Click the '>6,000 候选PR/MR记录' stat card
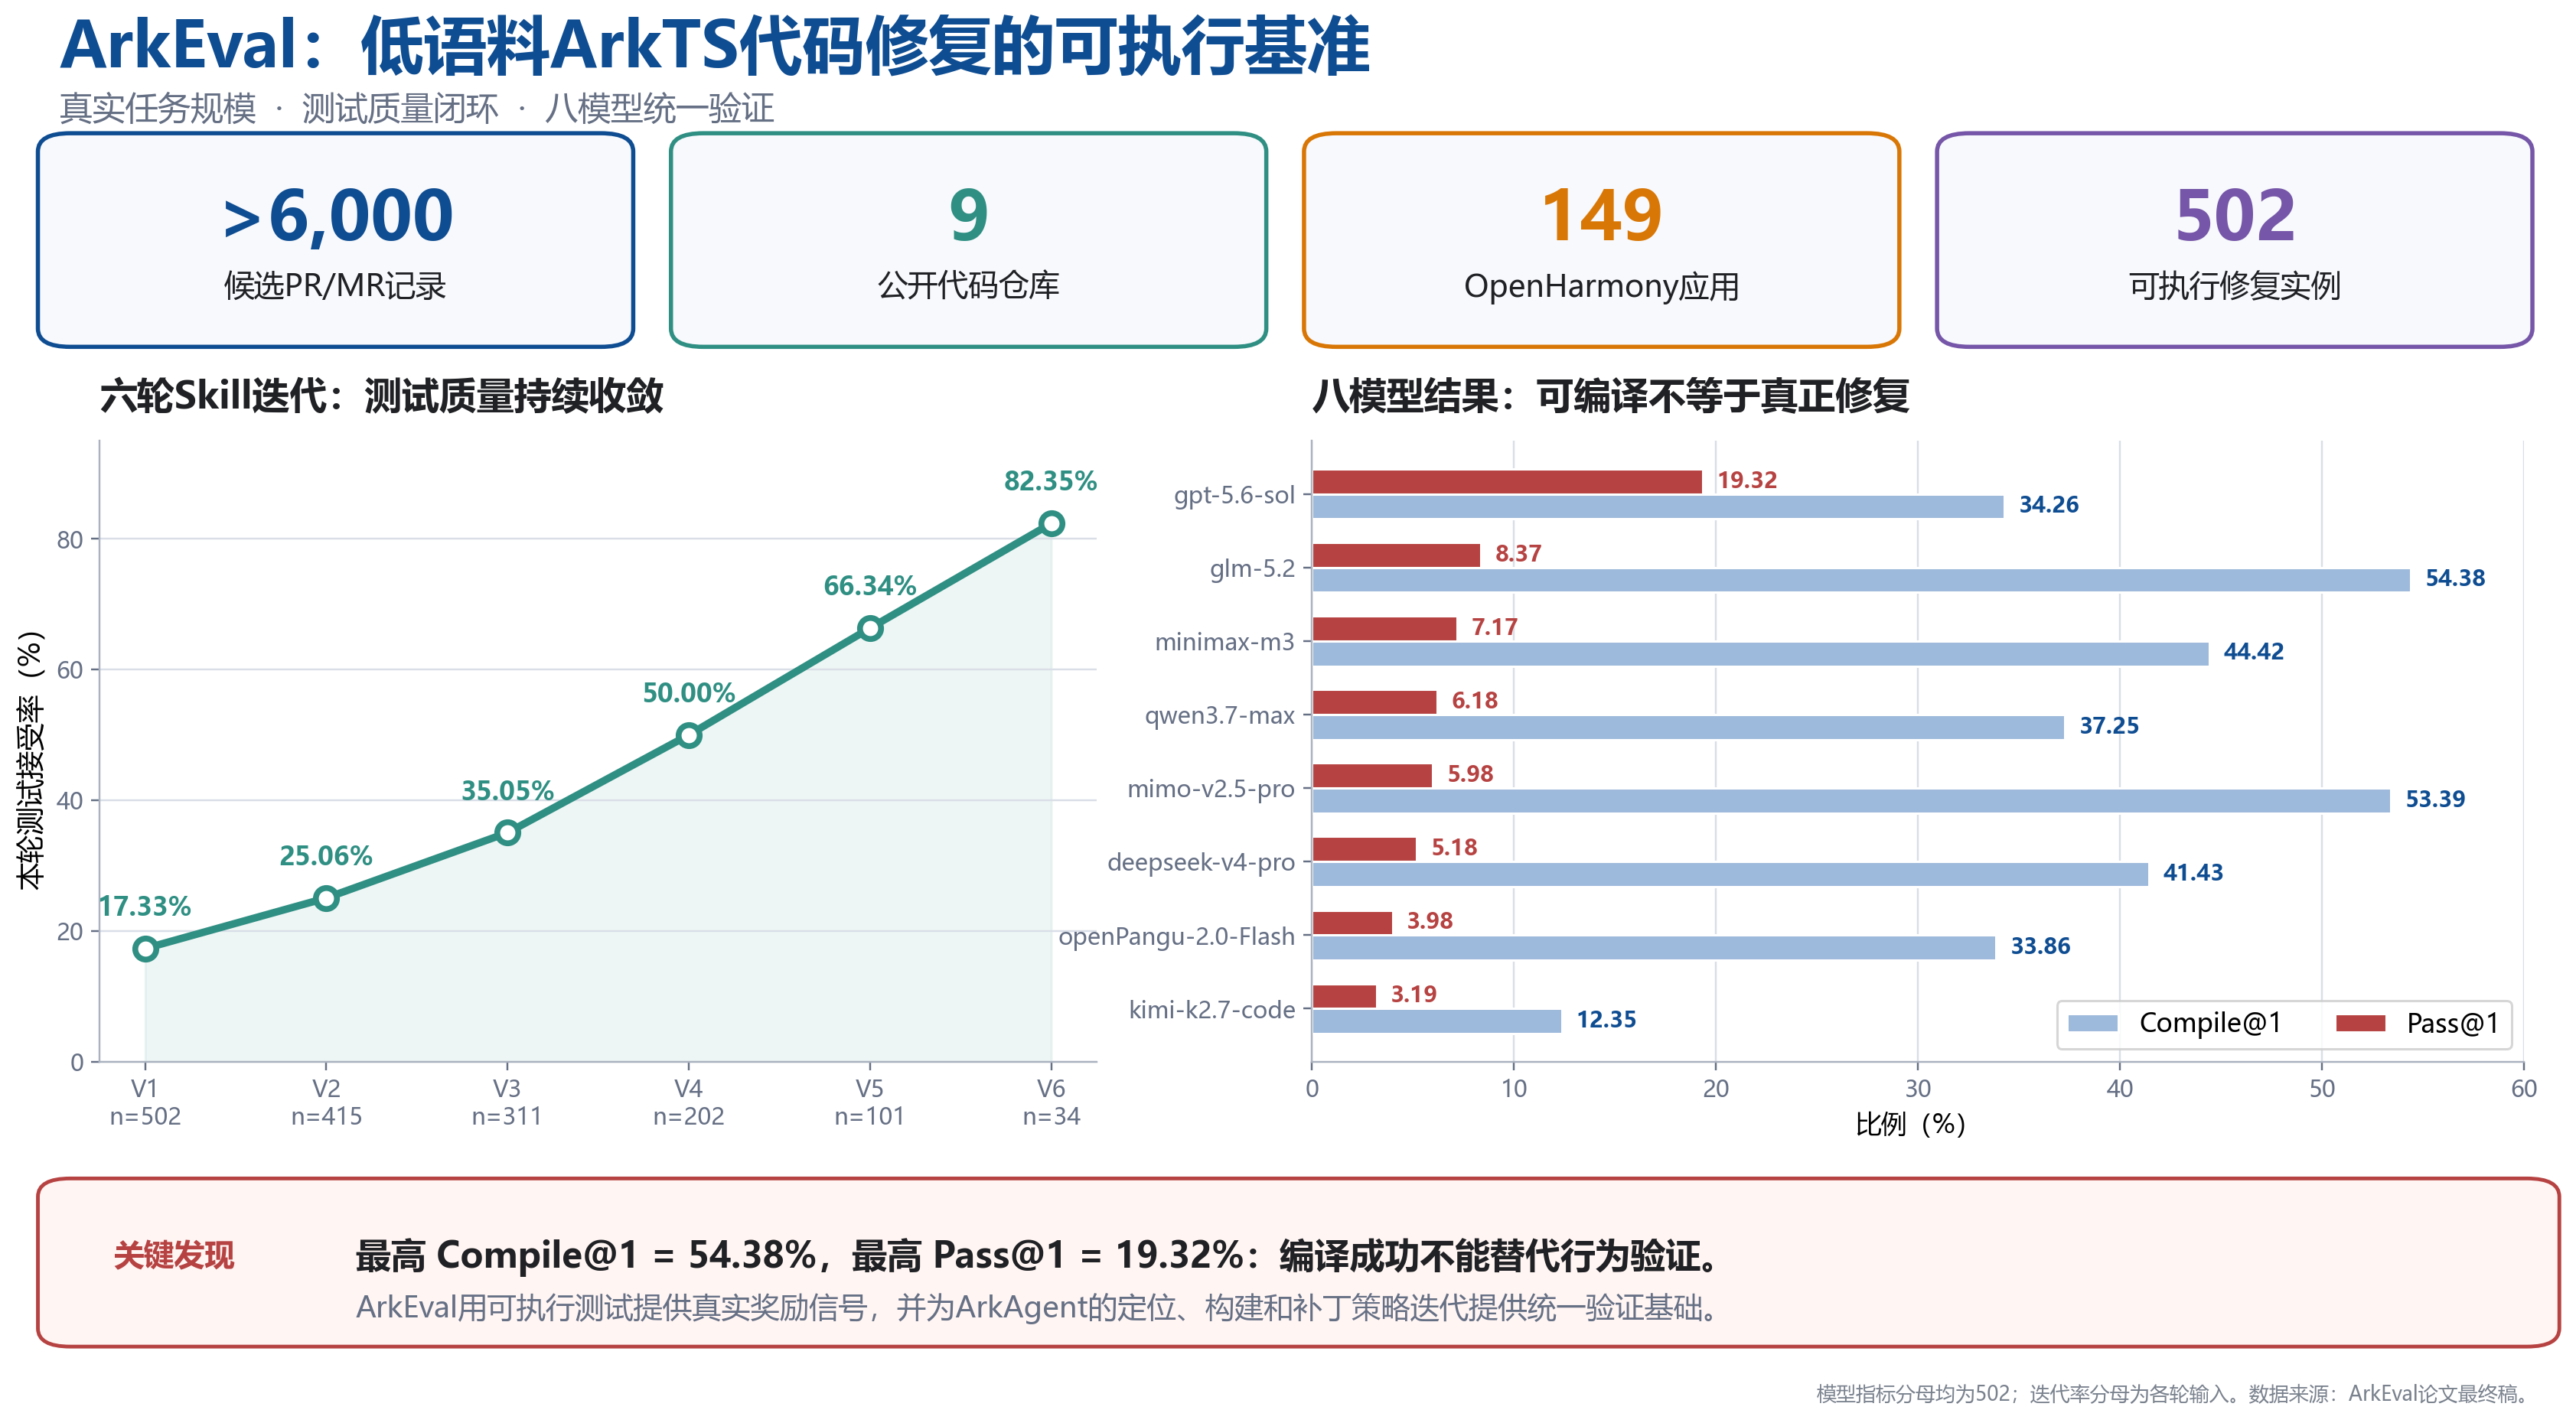Screen dimensions: 2576x1423 [336, 240]
